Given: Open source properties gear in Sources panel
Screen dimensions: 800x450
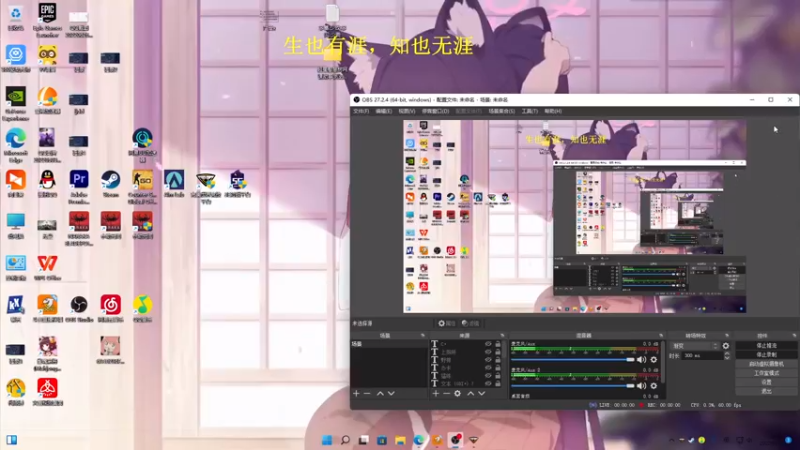Looking at the screenshot, I should (x=458, y=393).
